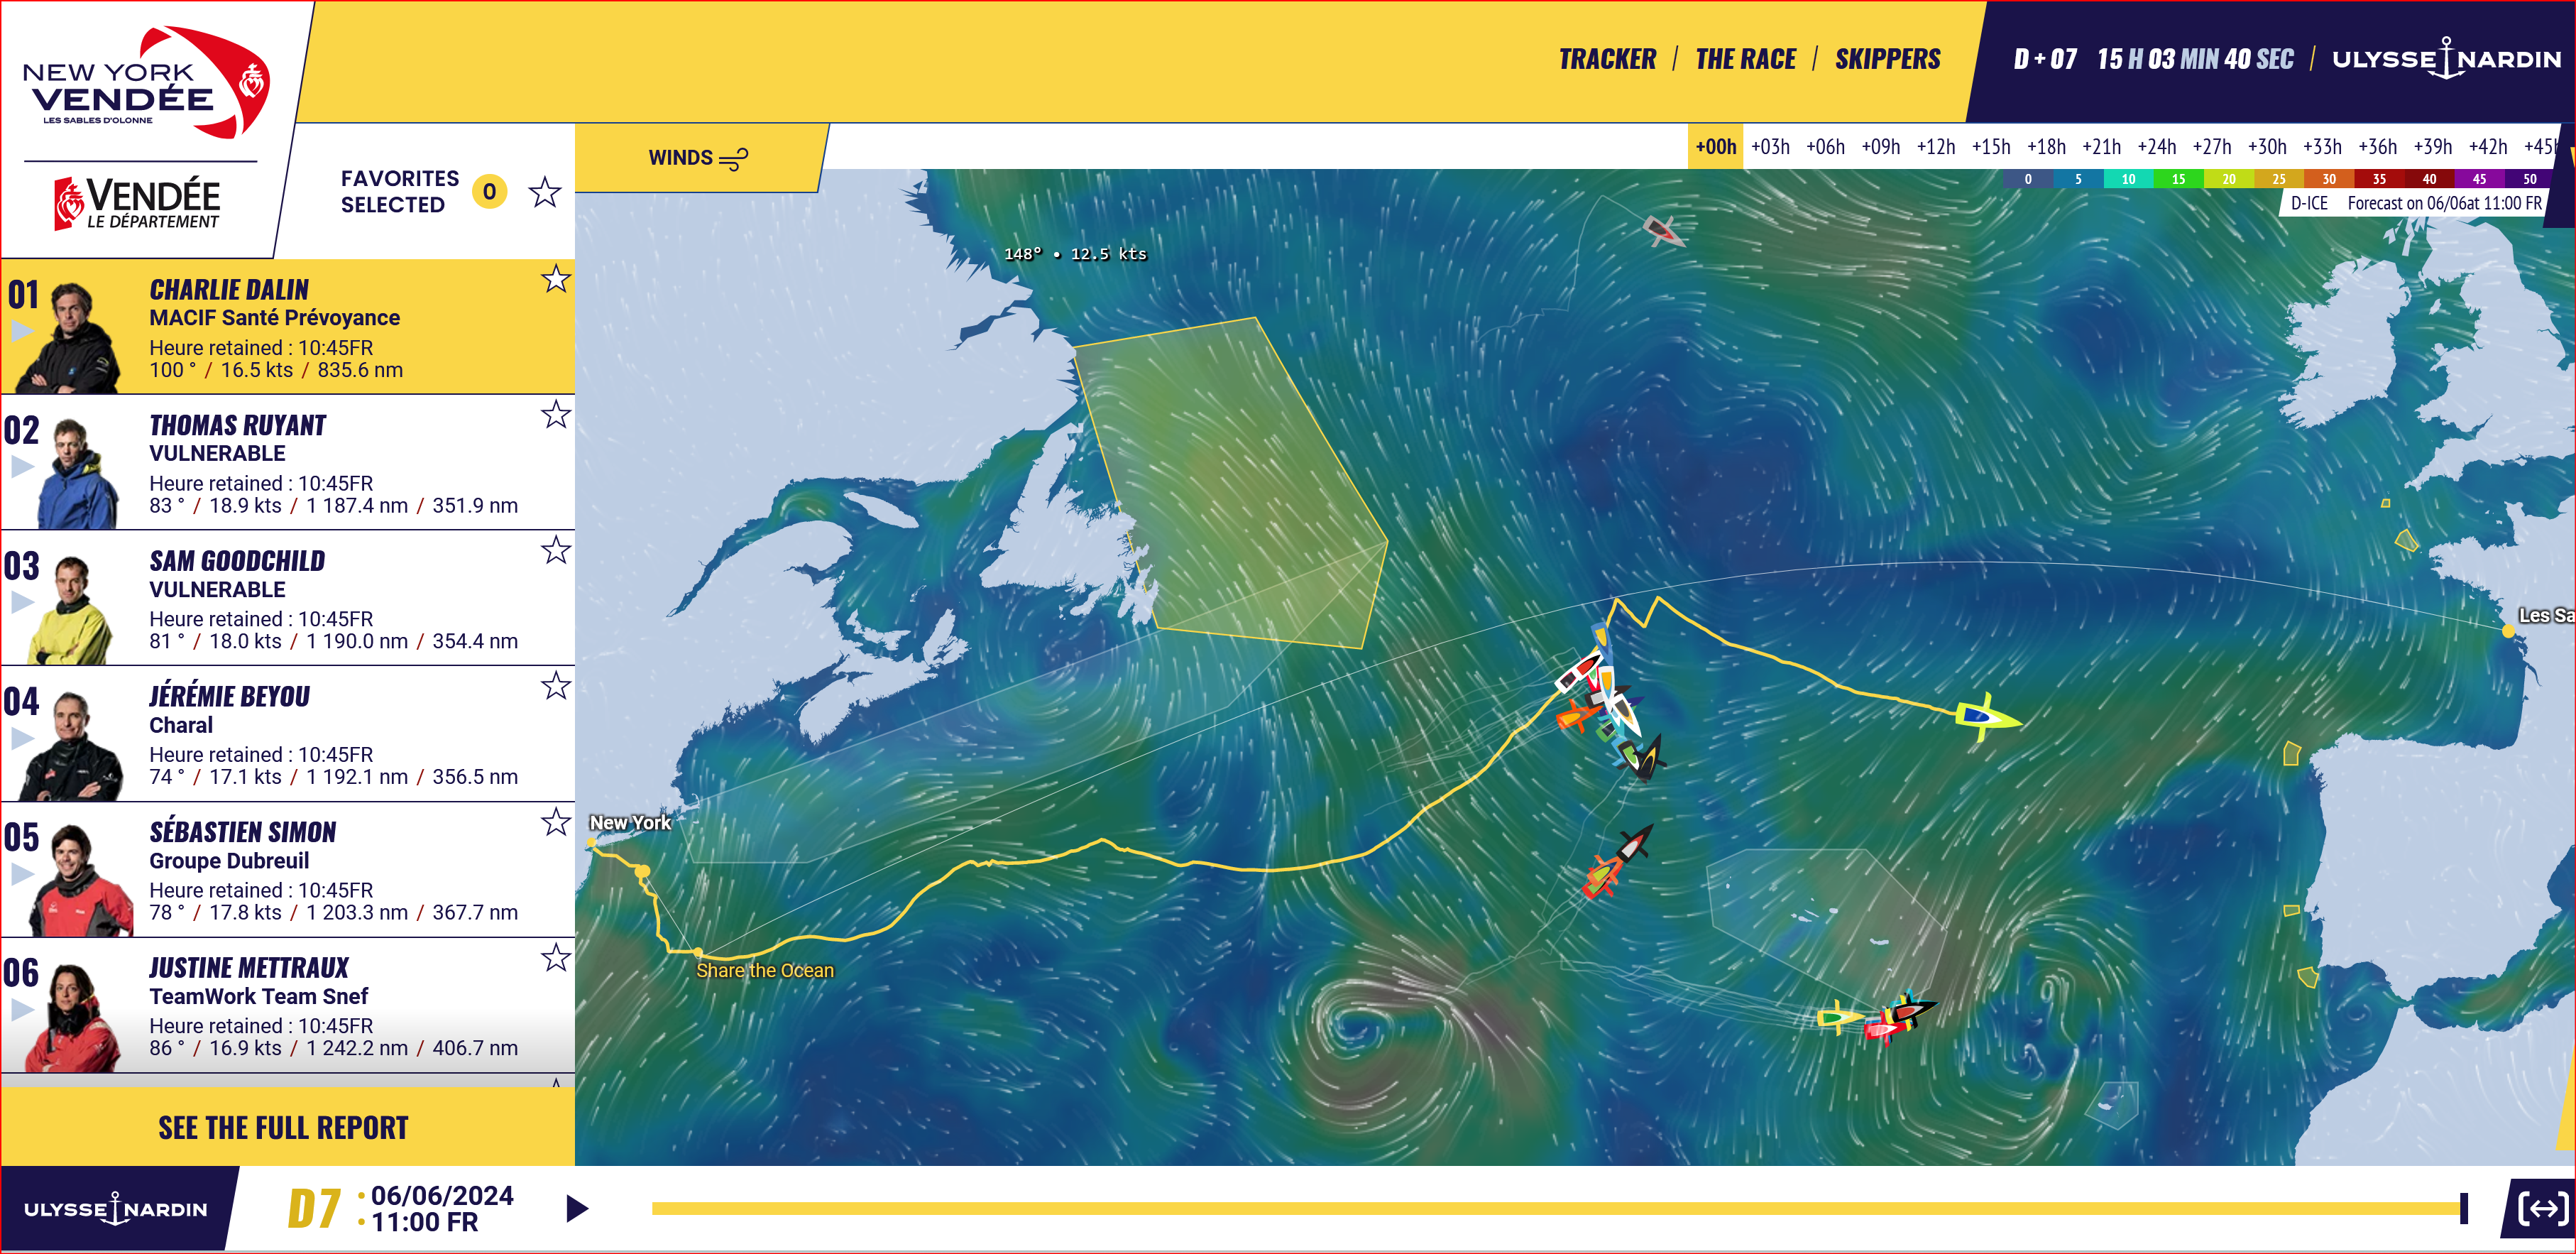The height and width of the screenshot is (1254, 2576).
Task: Expand Sam Goodchild's row with triangle arrow
Action: [x=22, y=602]
